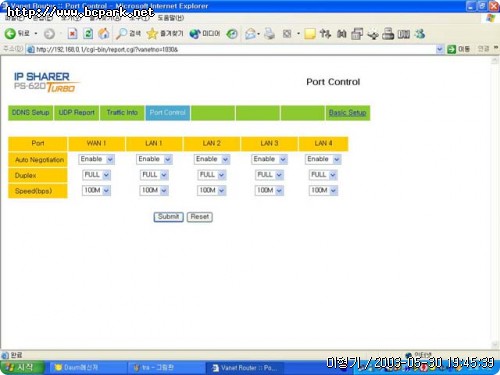
Task: Open the Windows Start button
Action: coord(22,367)
